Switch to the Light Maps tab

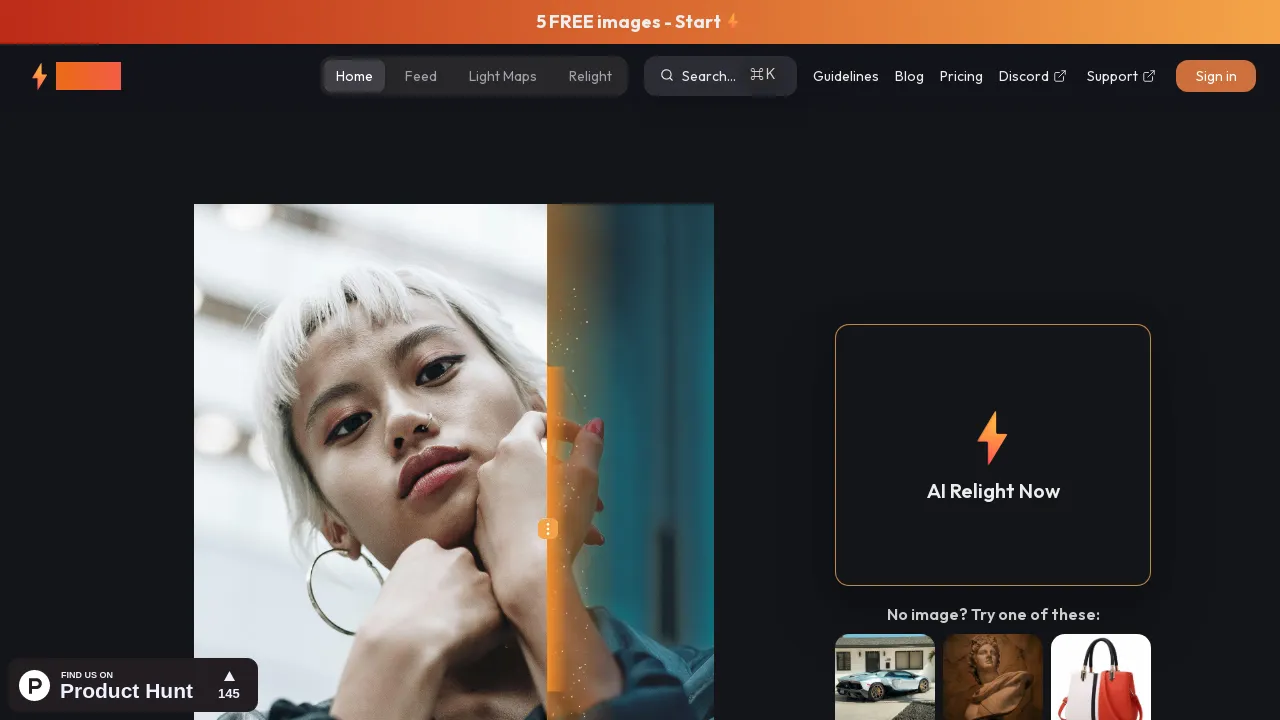502,76
